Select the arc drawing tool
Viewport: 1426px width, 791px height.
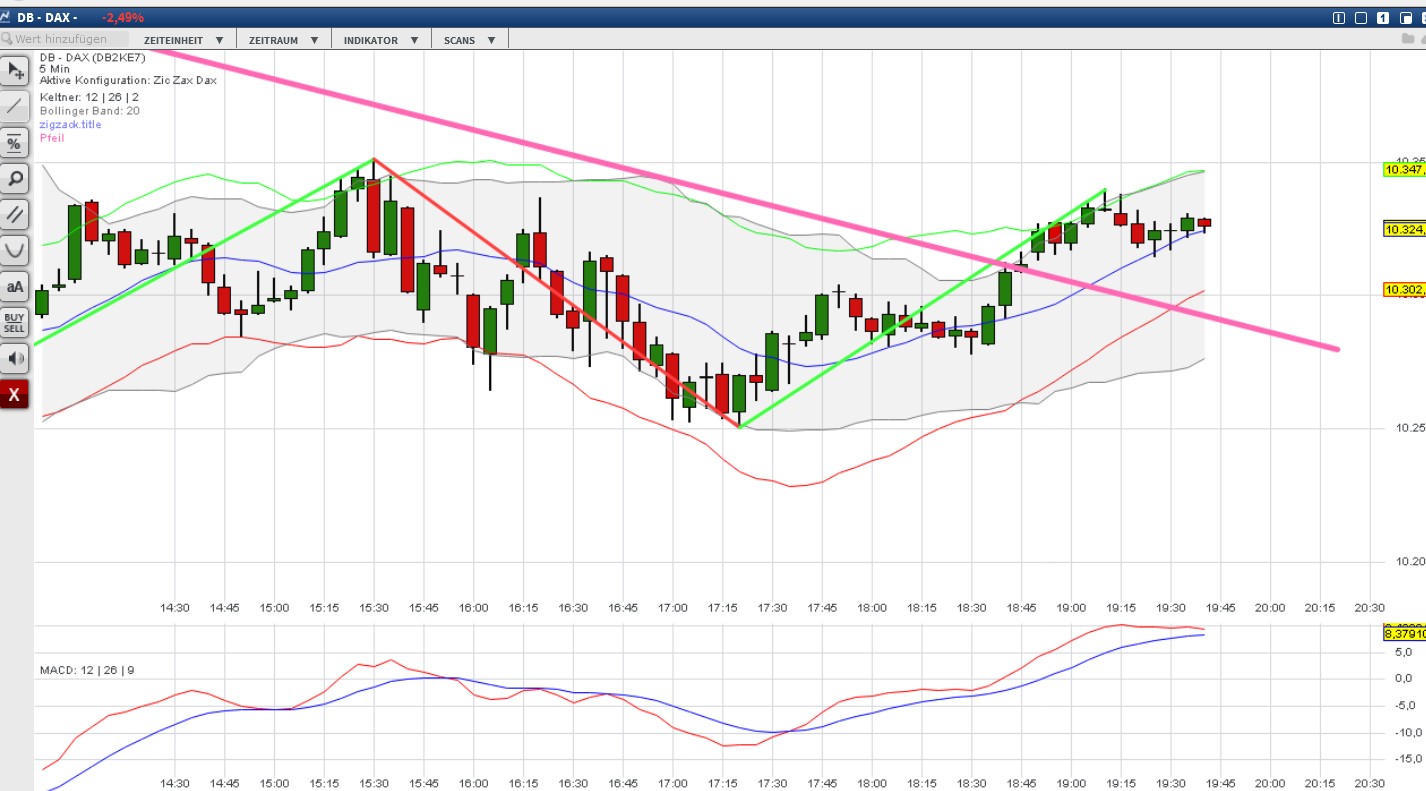click(14, 250)
